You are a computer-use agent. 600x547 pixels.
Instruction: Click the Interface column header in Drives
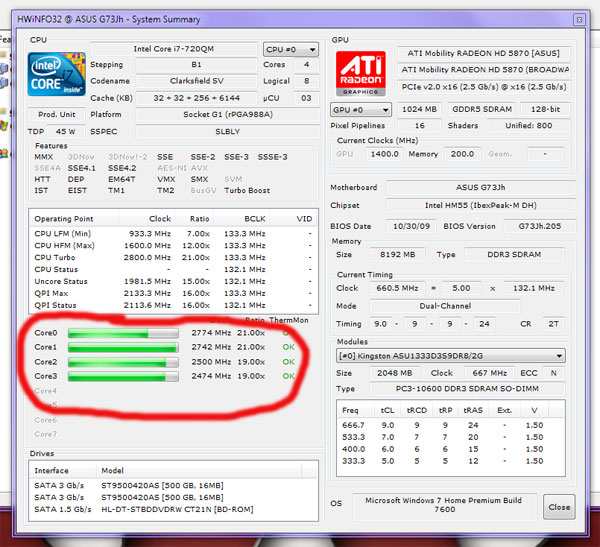pyautogui.click(x=63, y=471)
